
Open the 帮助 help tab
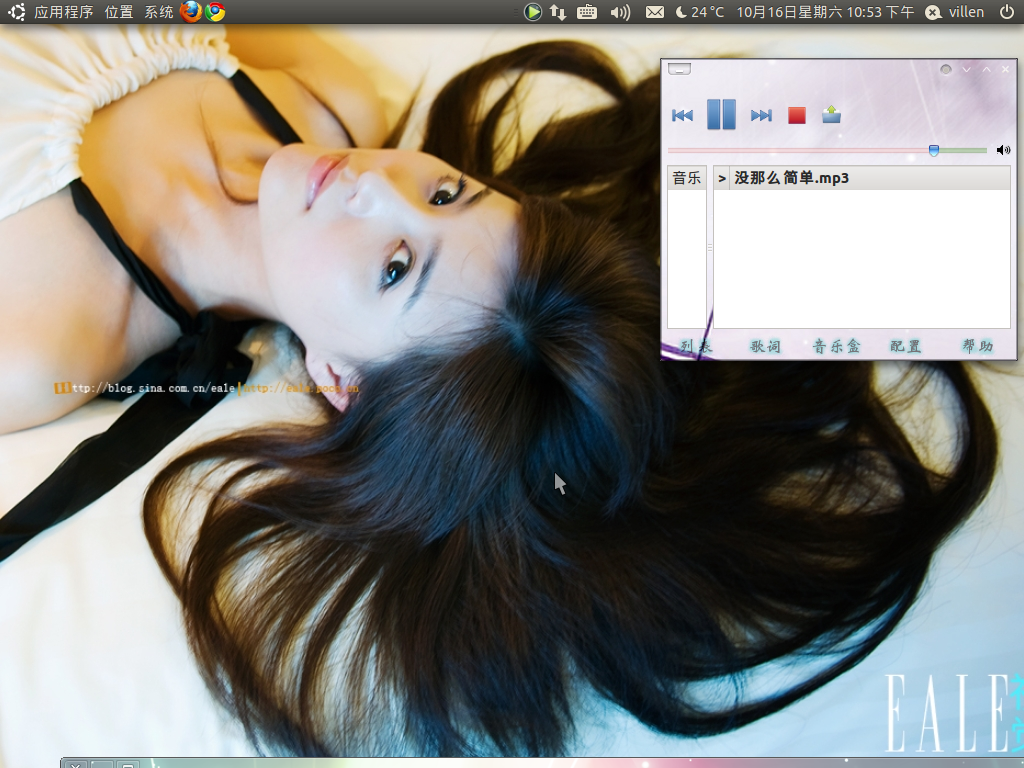point(978,346)
